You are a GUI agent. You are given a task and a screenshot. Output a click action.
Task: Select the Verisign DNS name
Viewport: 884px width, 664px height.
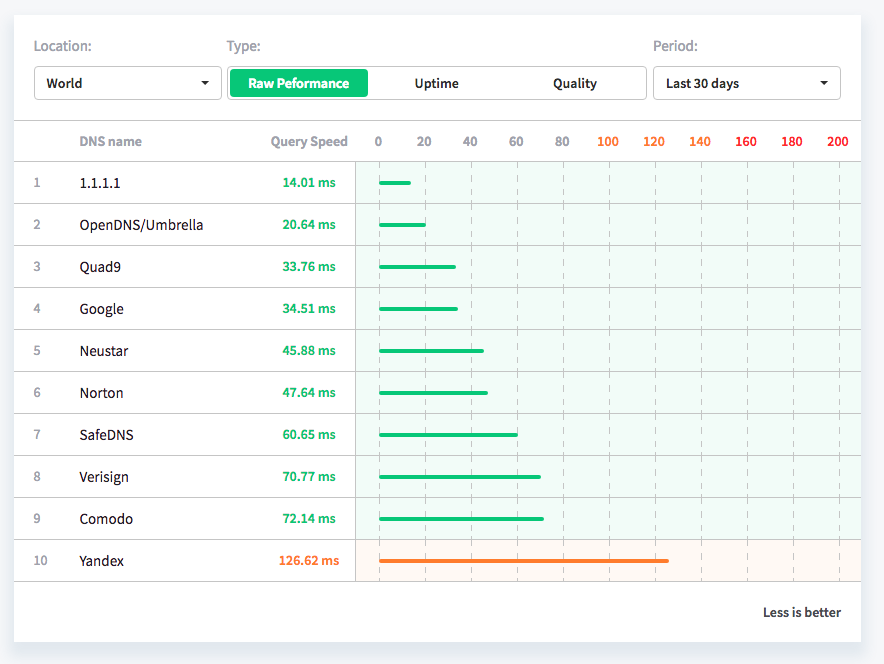104,477
